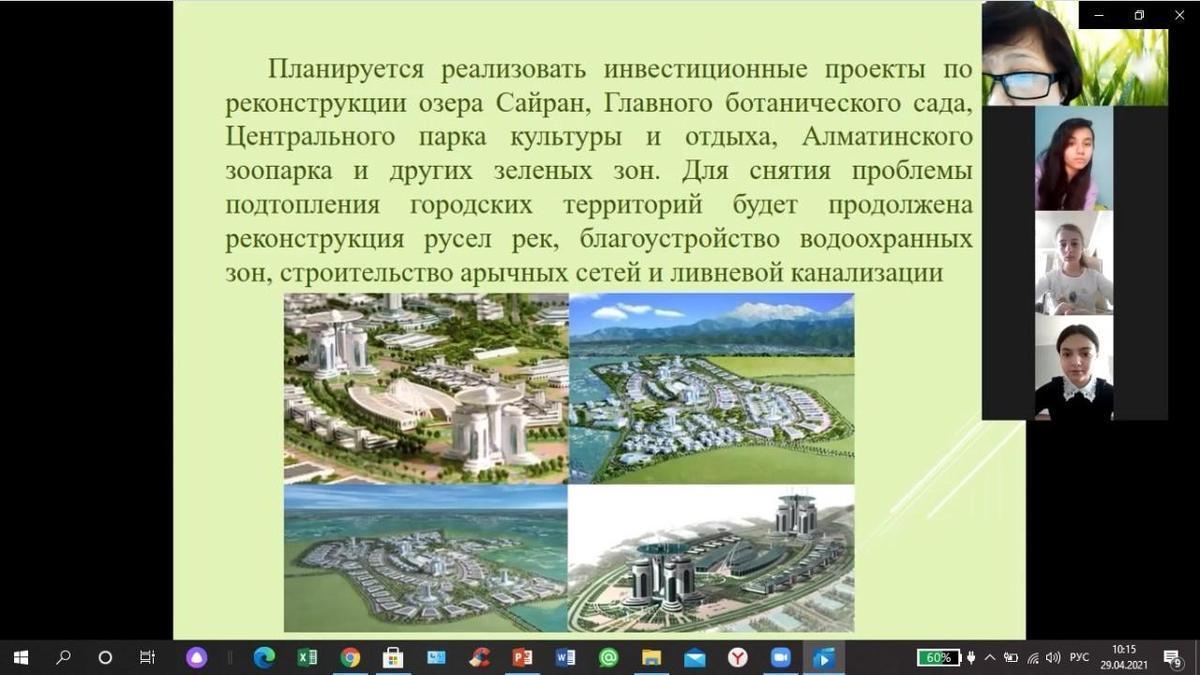Open PowerPoint from the taskbar

tap(522, 657)
